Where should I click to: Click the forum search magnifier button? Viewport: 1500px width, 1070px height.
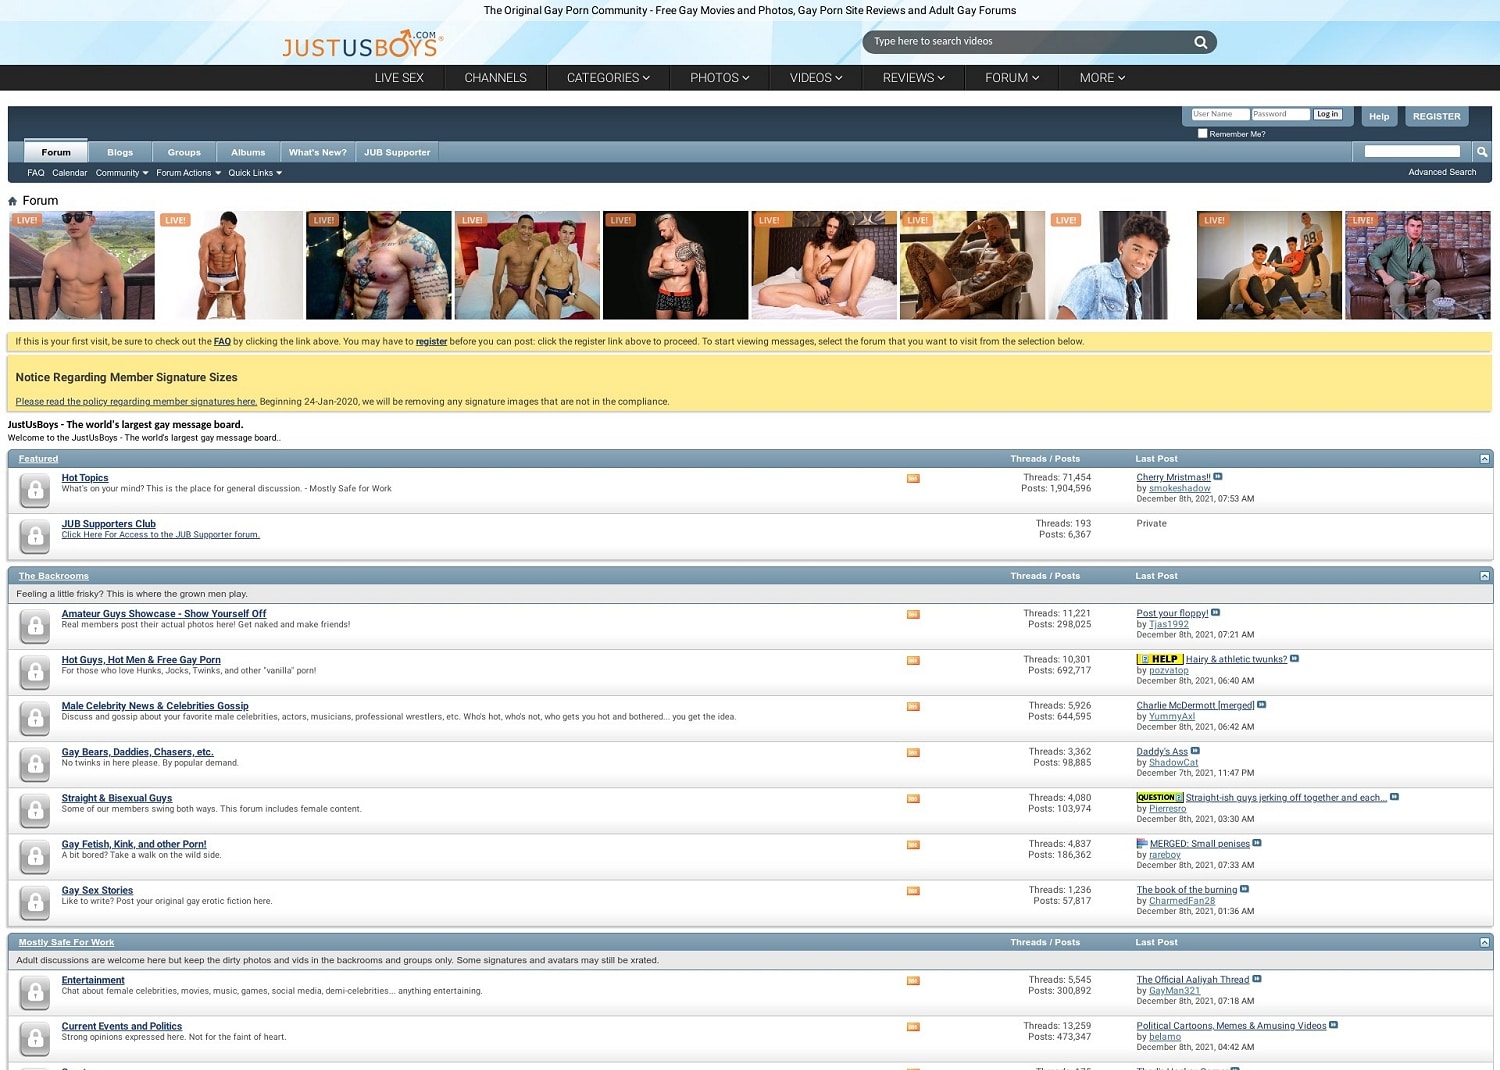(1482, 152)
